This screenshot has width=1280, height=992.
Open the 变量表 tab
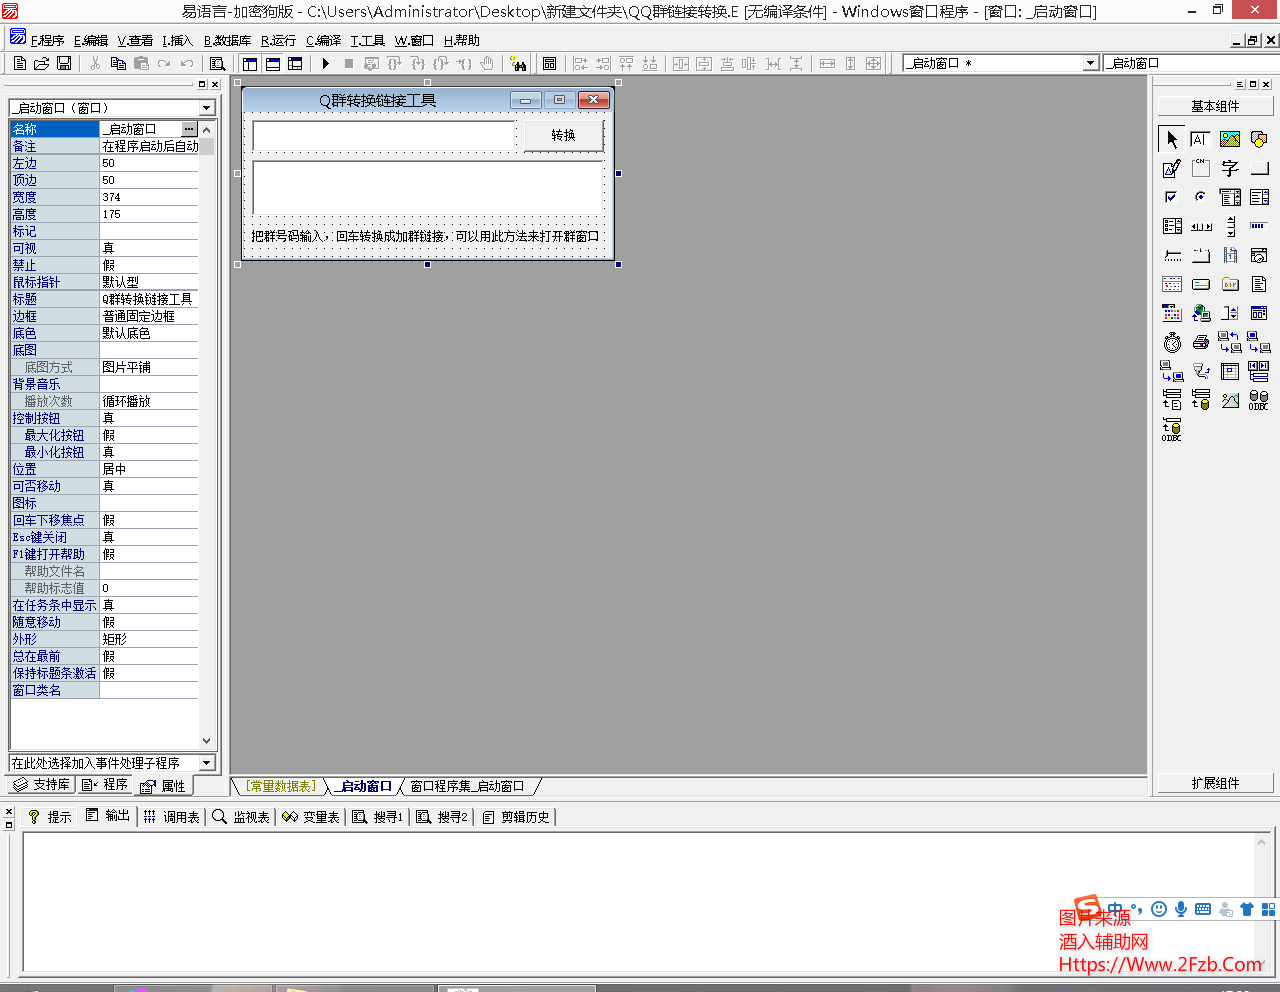click(x=311, y=817)
